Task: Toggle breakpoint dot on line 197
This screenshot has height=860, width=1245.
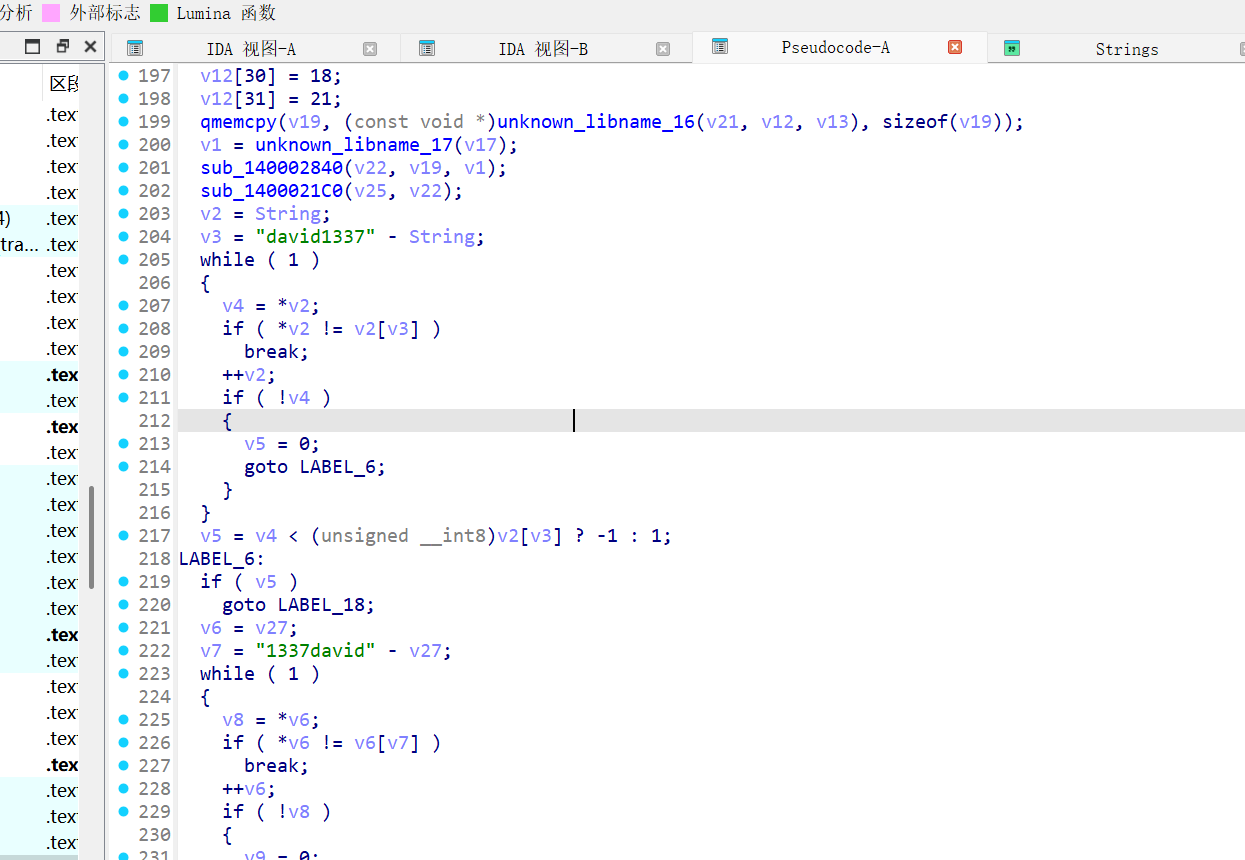Action: click(x=124, y=75)
